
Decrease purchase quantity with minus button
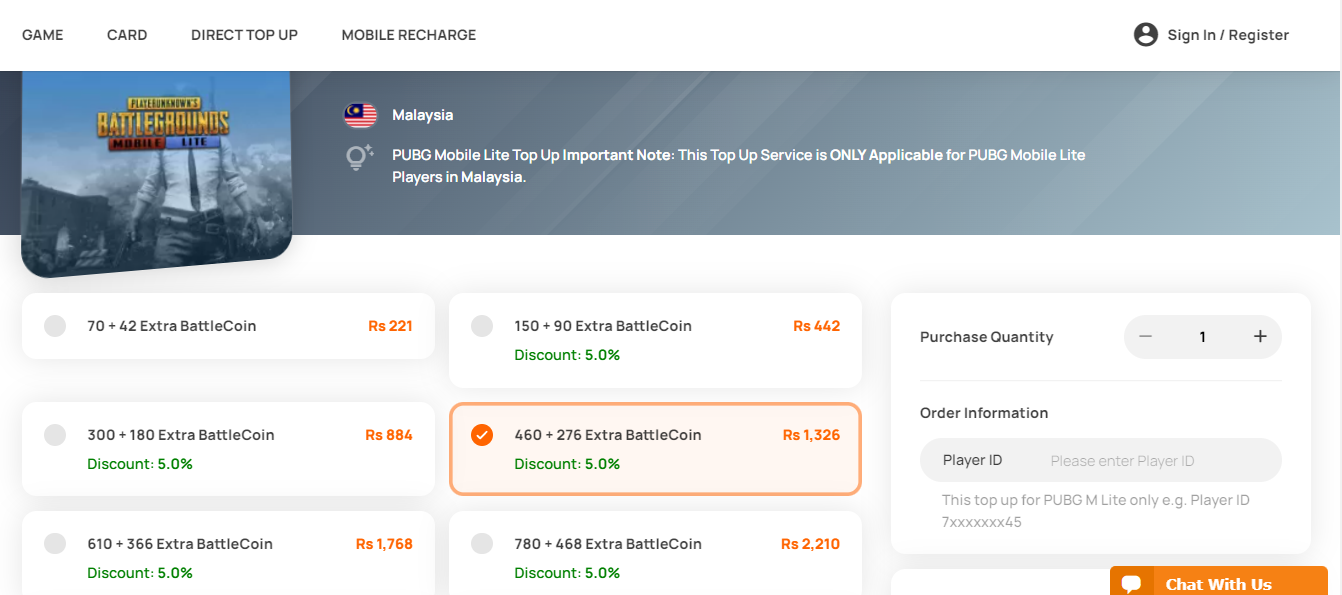1146,337
